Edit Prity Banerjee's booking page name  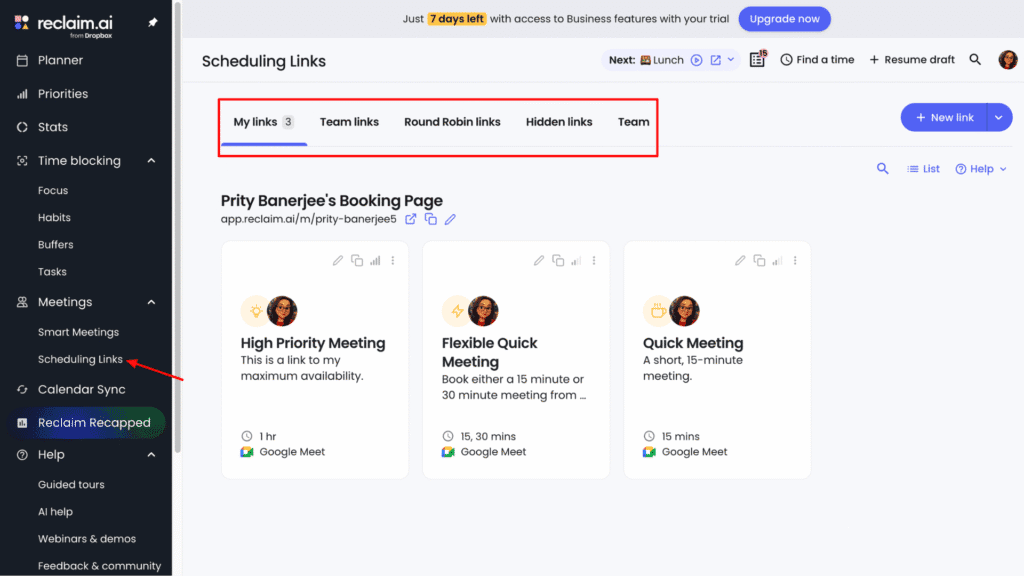click(x=449, y=218)
